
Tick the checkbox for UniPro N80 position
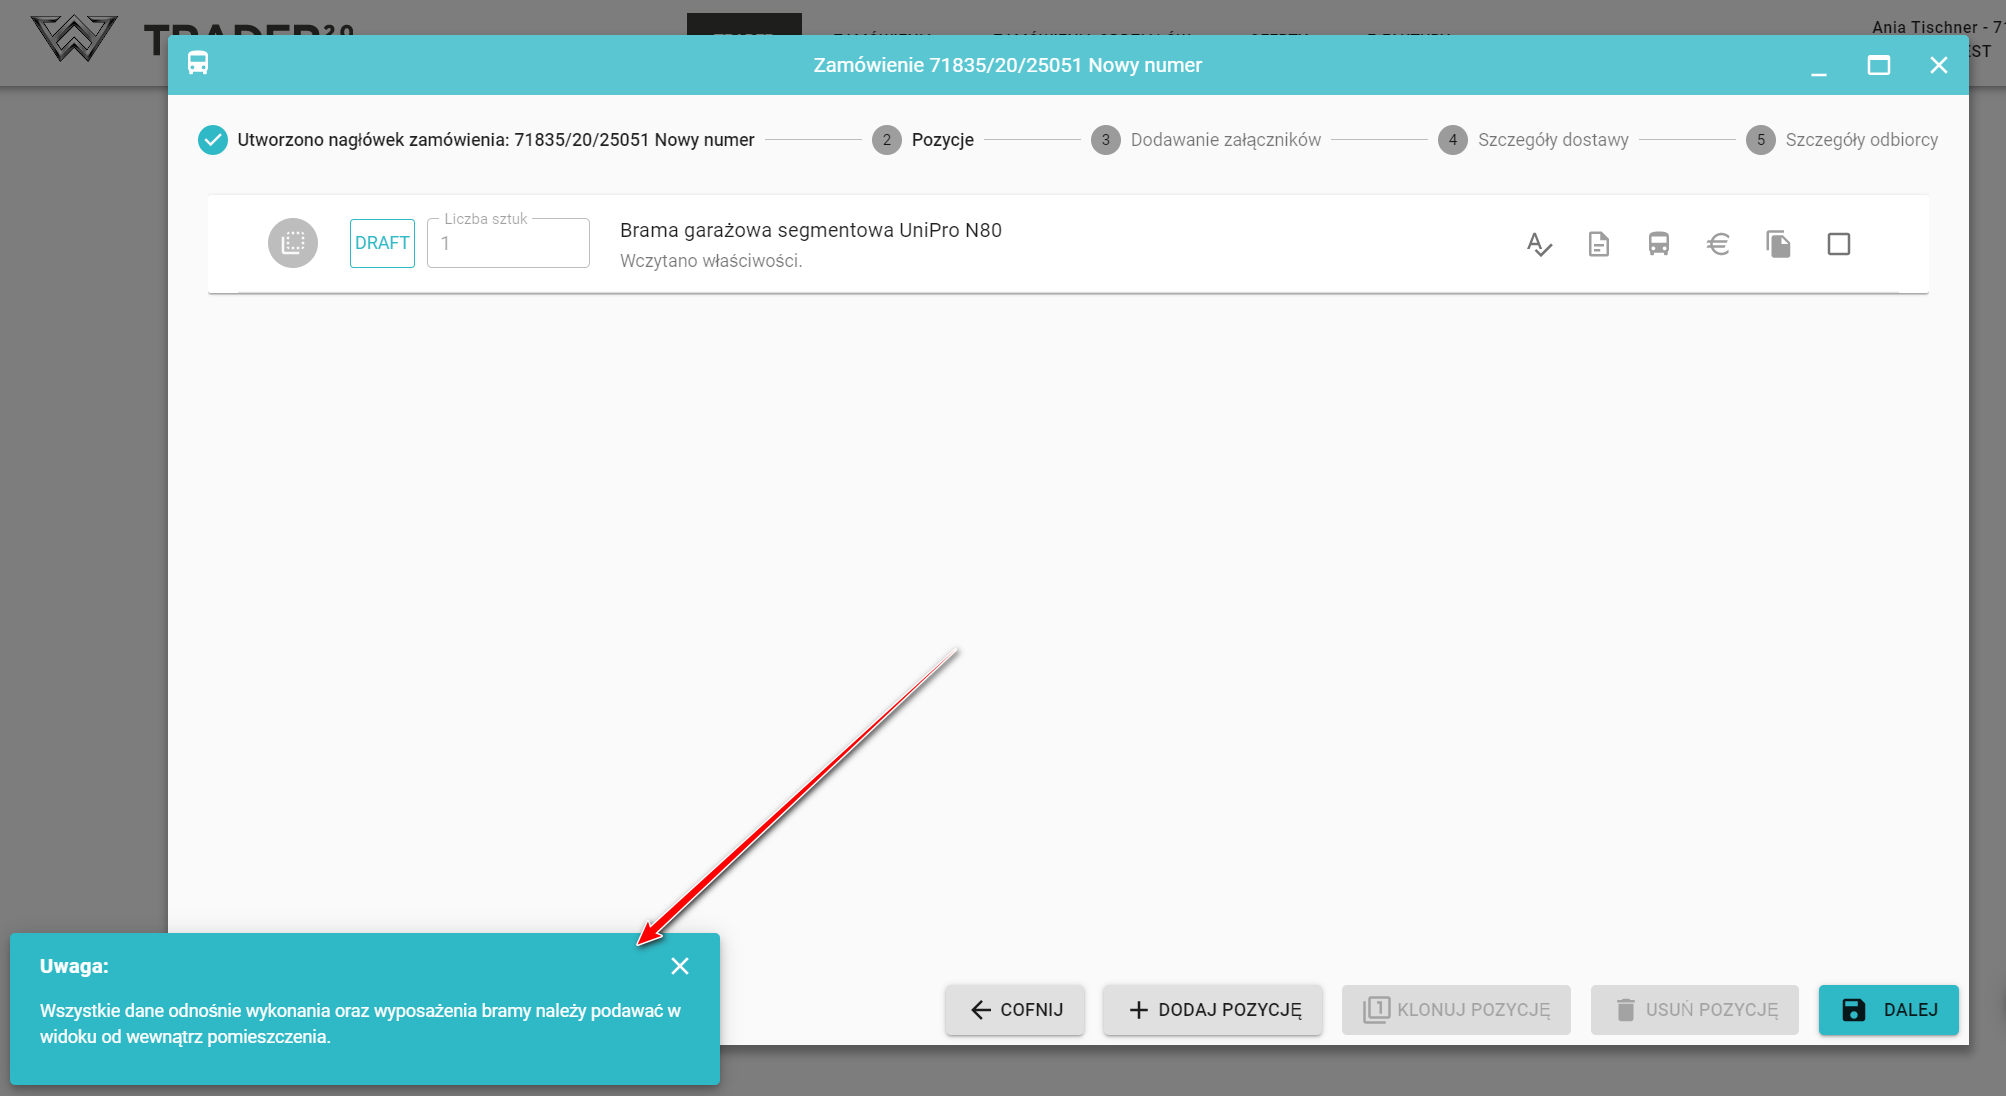[x=1838, y=244]
